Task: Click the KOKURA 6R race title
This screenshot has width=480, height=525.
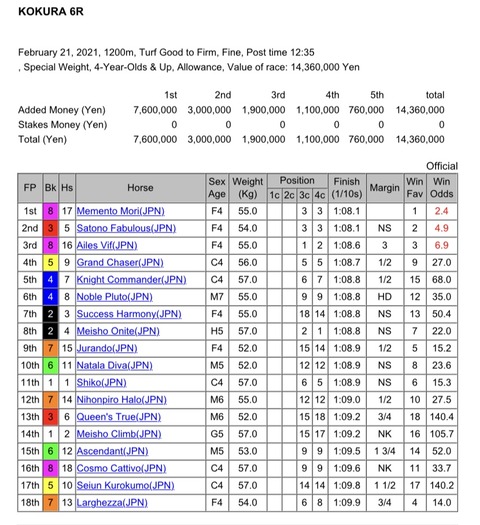Action: [51, 11]
